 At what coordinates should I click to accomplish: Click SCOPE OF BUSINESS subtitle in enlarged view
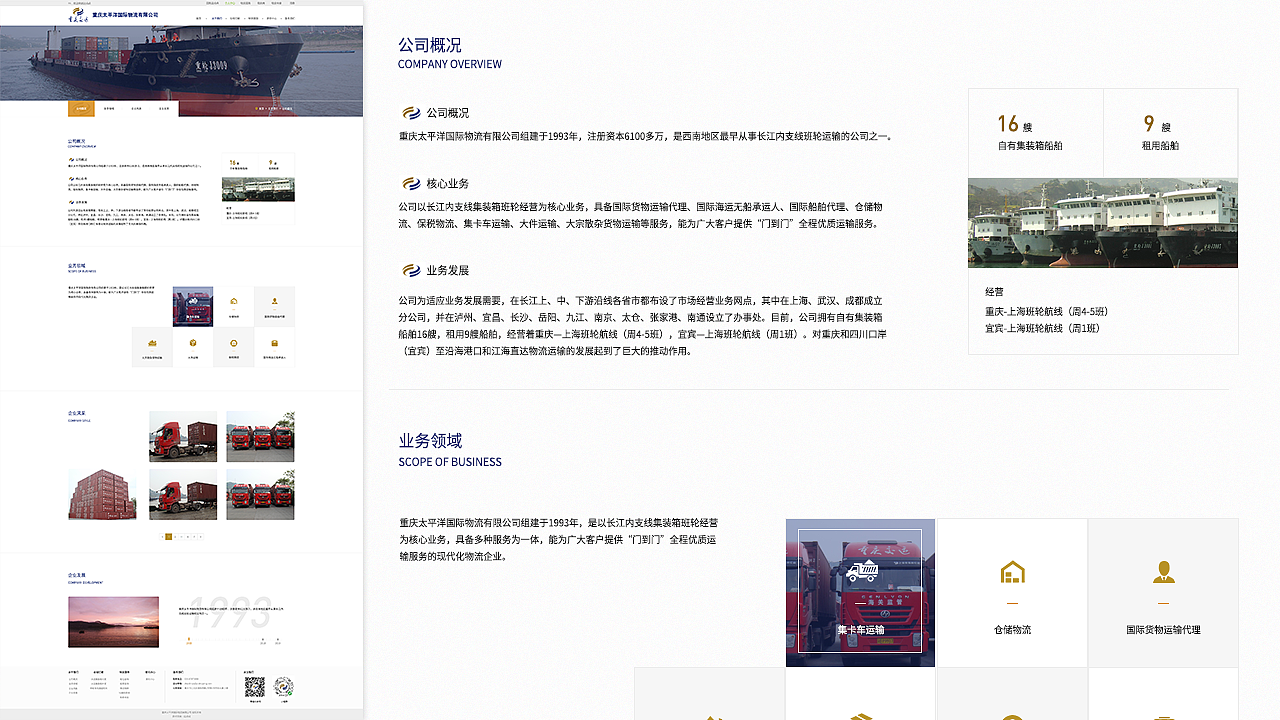[450, 462]
